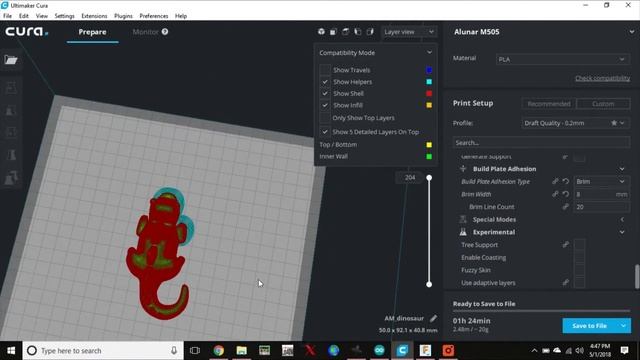Screen dimensions: 640x360
Task: Open the Draft Quality profile dropdown
Action: (575, 123)
